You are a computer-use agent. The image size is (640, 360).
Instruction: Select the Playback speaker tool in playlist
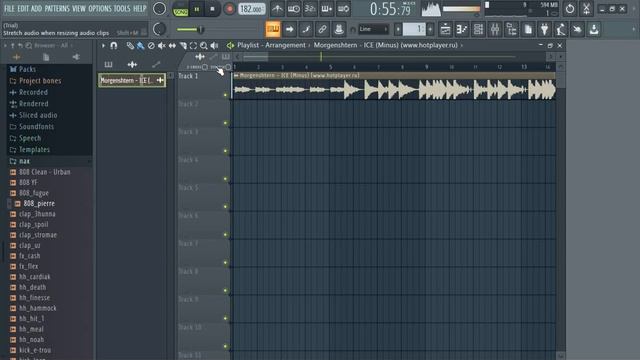pos(214,45)
